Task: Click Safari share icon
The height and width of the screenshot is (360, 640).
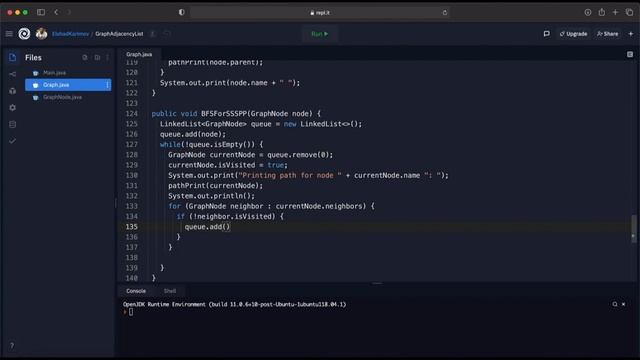Action: coord(602,12)
